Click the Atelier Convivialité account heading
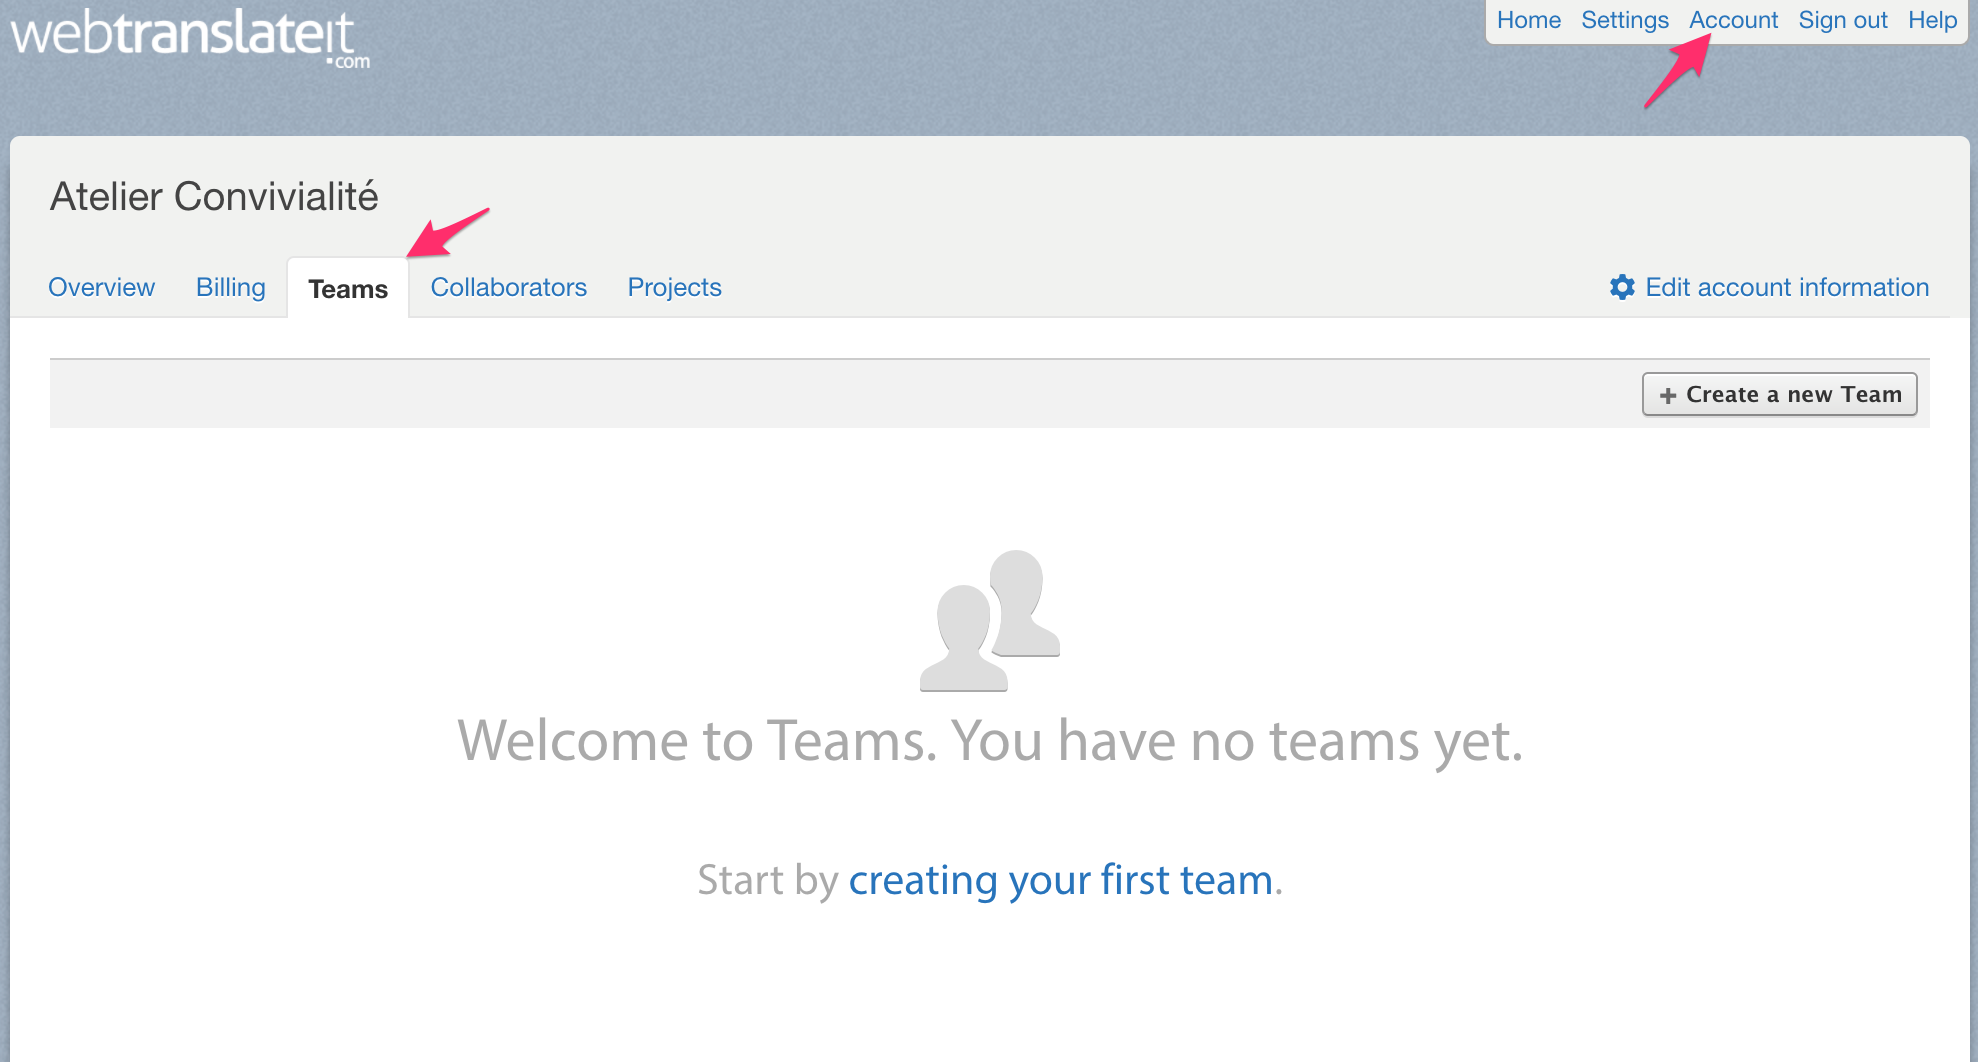This screenshot has width=1978, height=1062. tap(214, 197)
